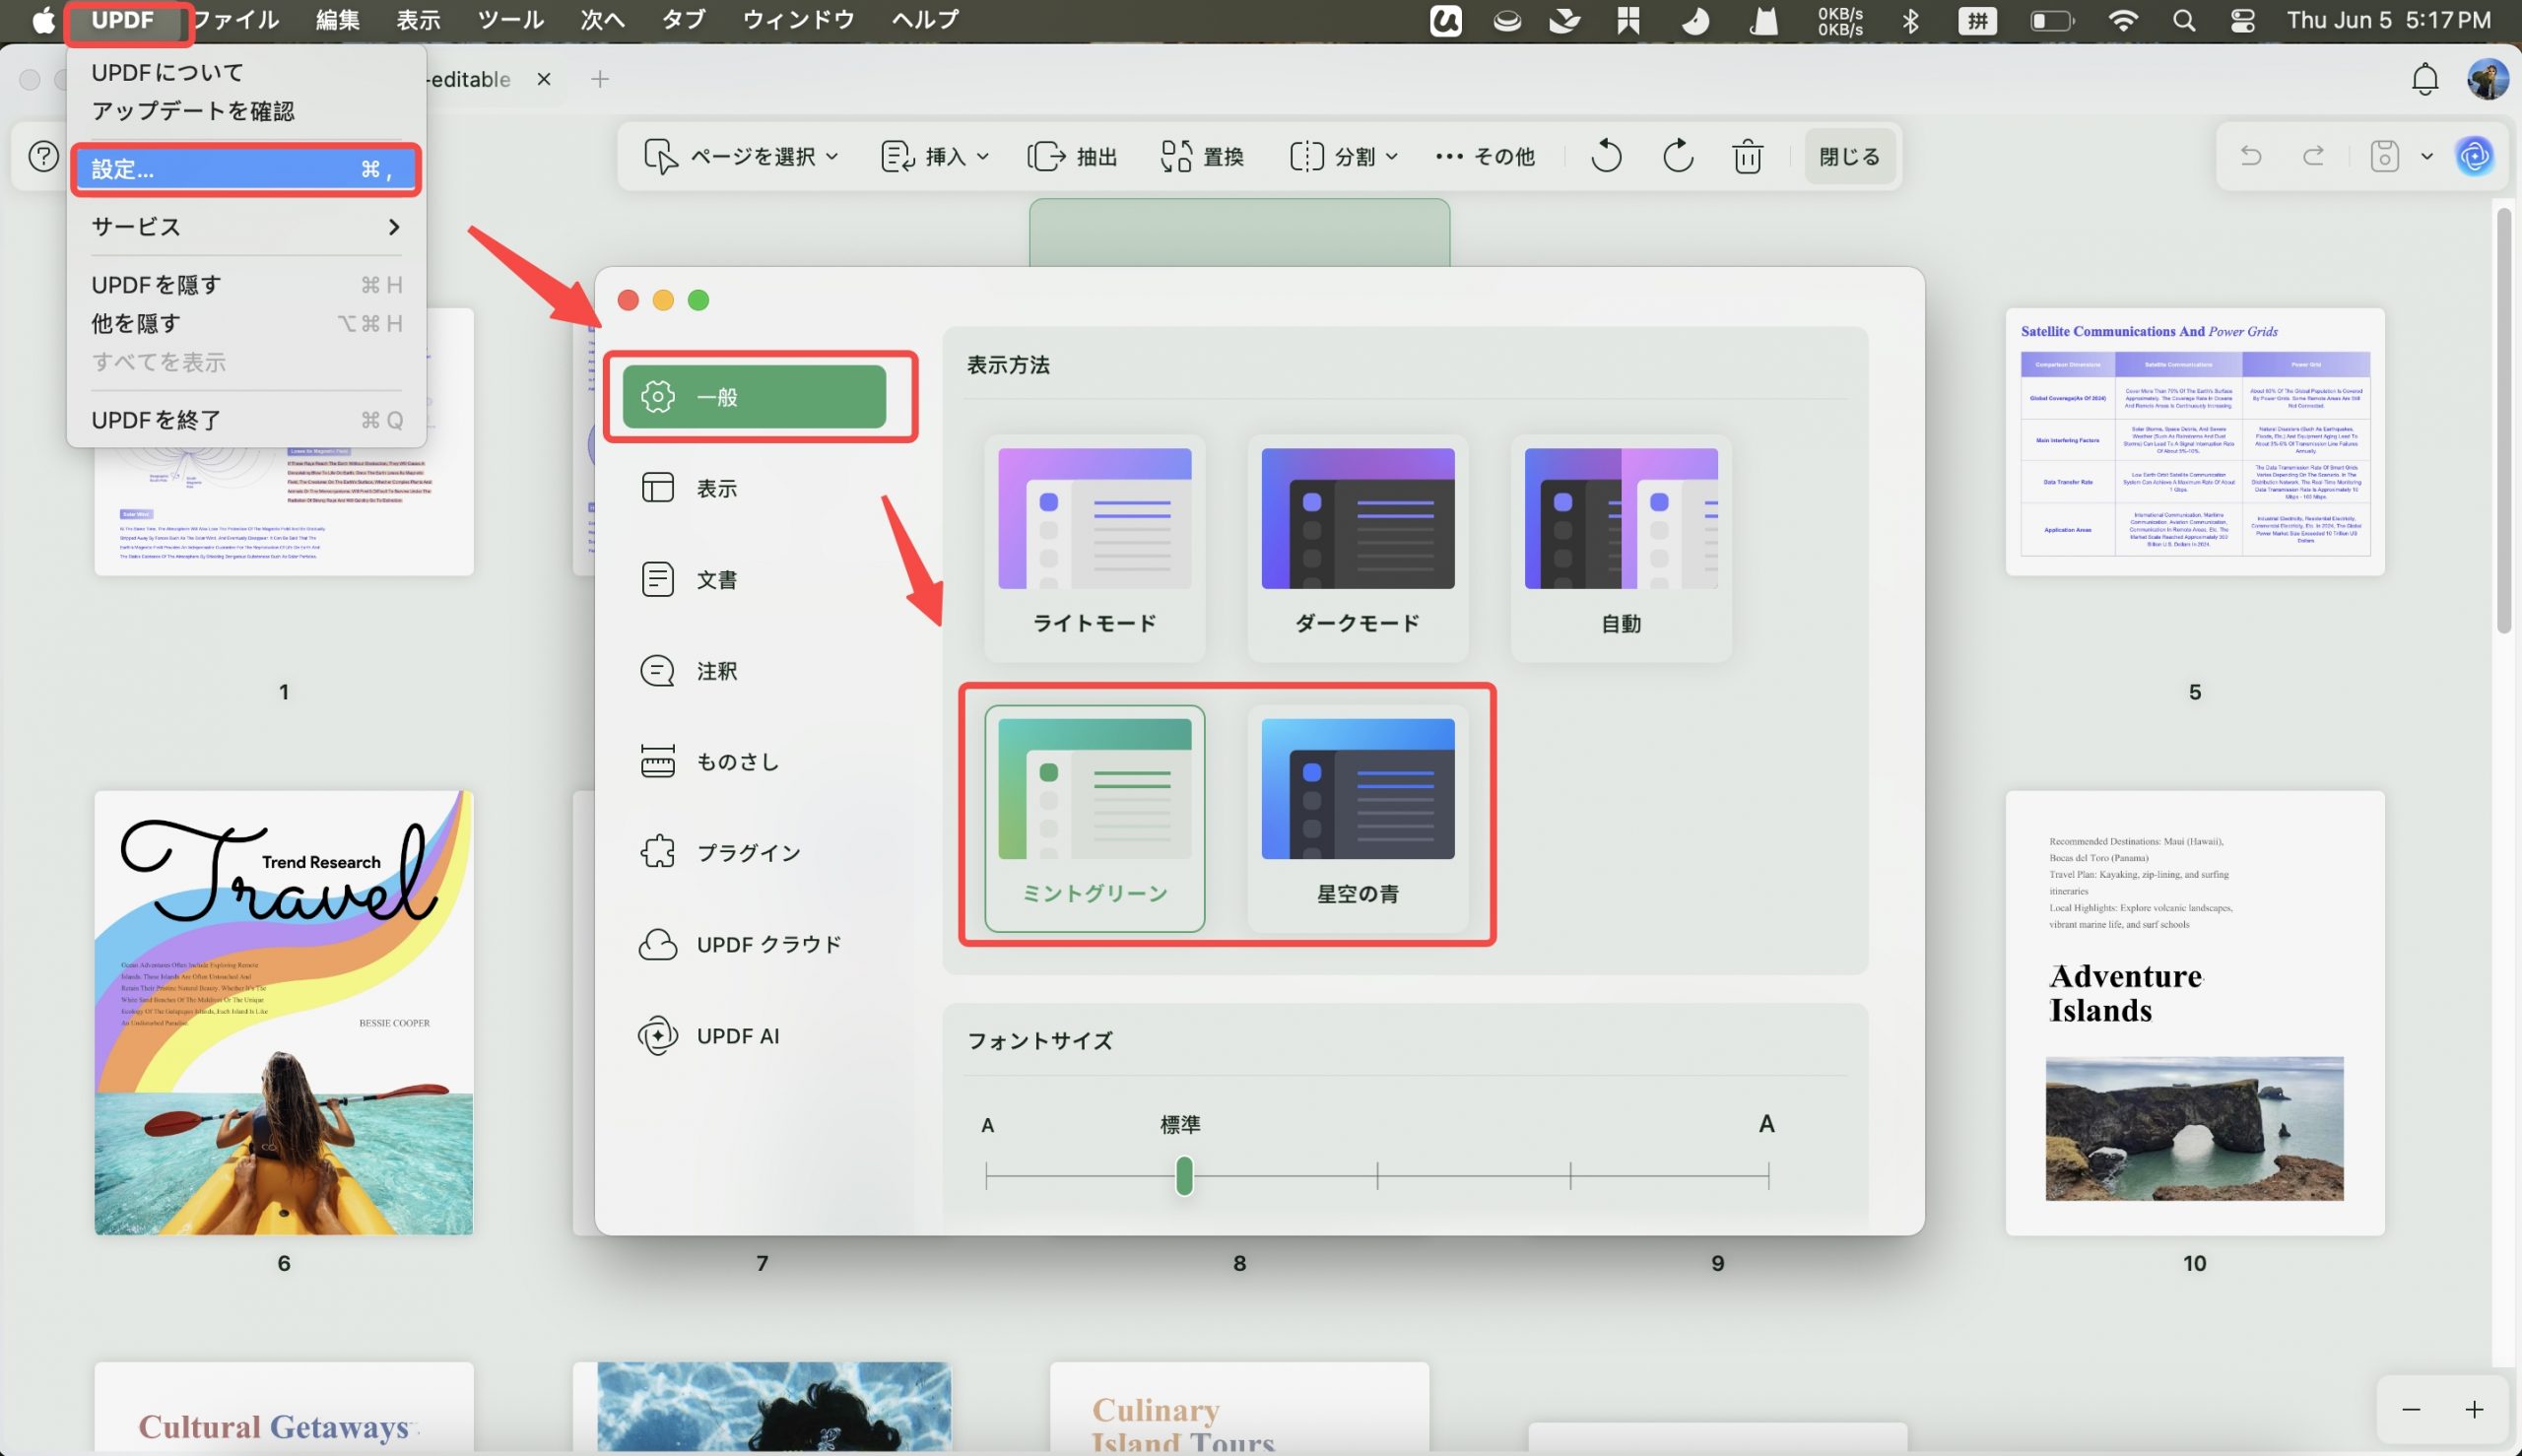Zoom out thumbnails with minus button
This screenshot has height=1456, width=2522.
click(2411, 1409)
